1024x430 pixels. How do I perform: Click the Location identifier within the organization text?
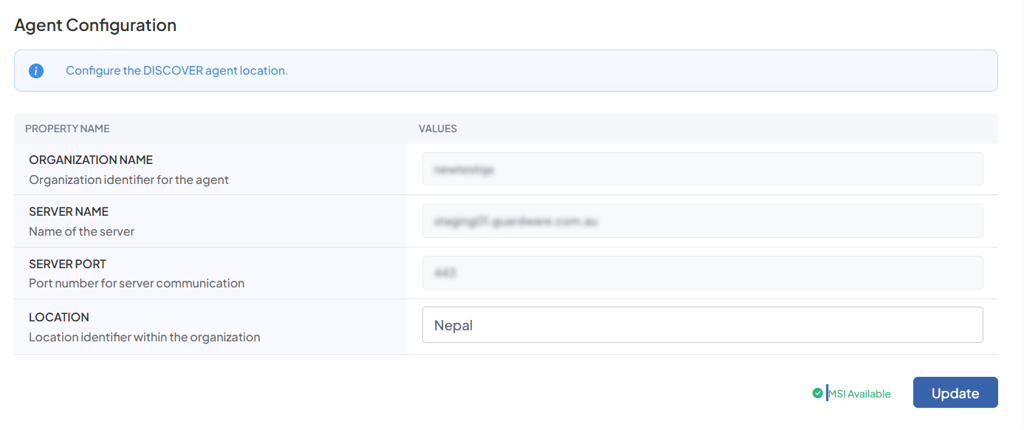click(144, 337)
